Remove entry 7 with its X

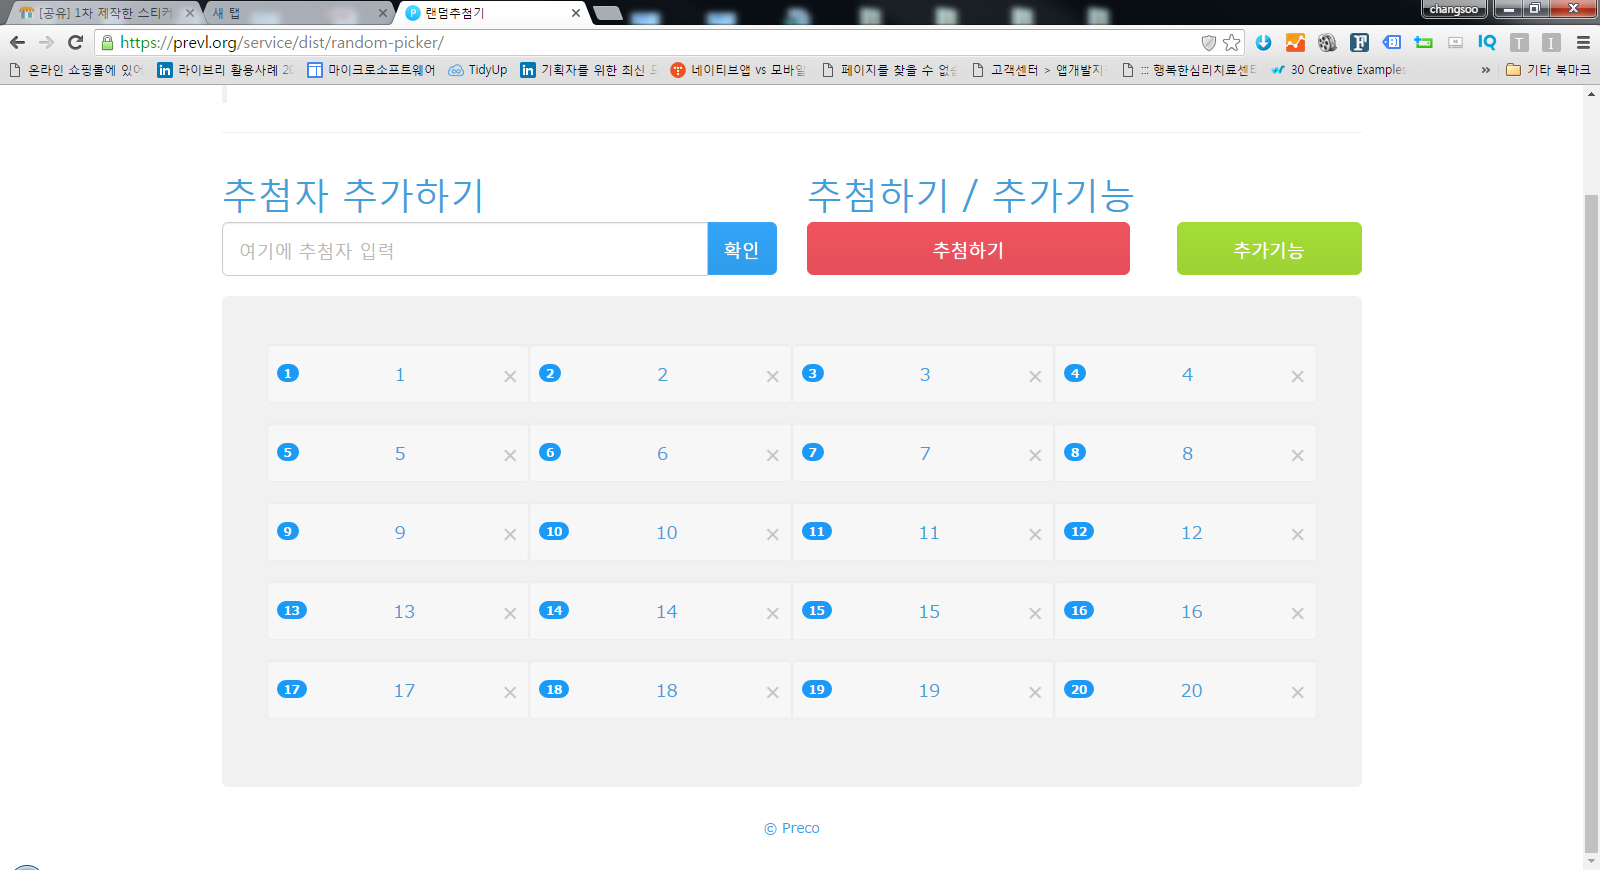tap(1035, 456)
